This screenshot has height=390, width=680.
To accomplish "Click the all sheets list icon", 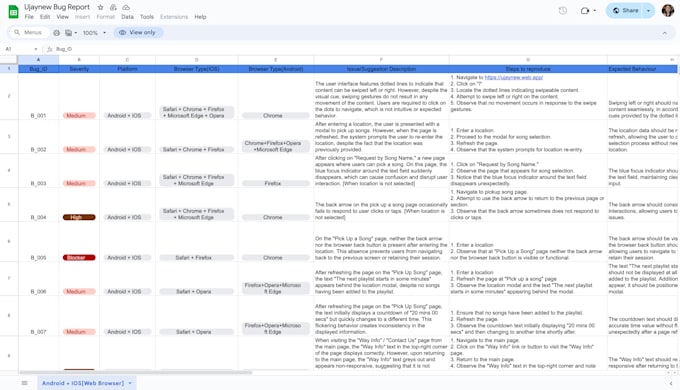I will point(24,383).
